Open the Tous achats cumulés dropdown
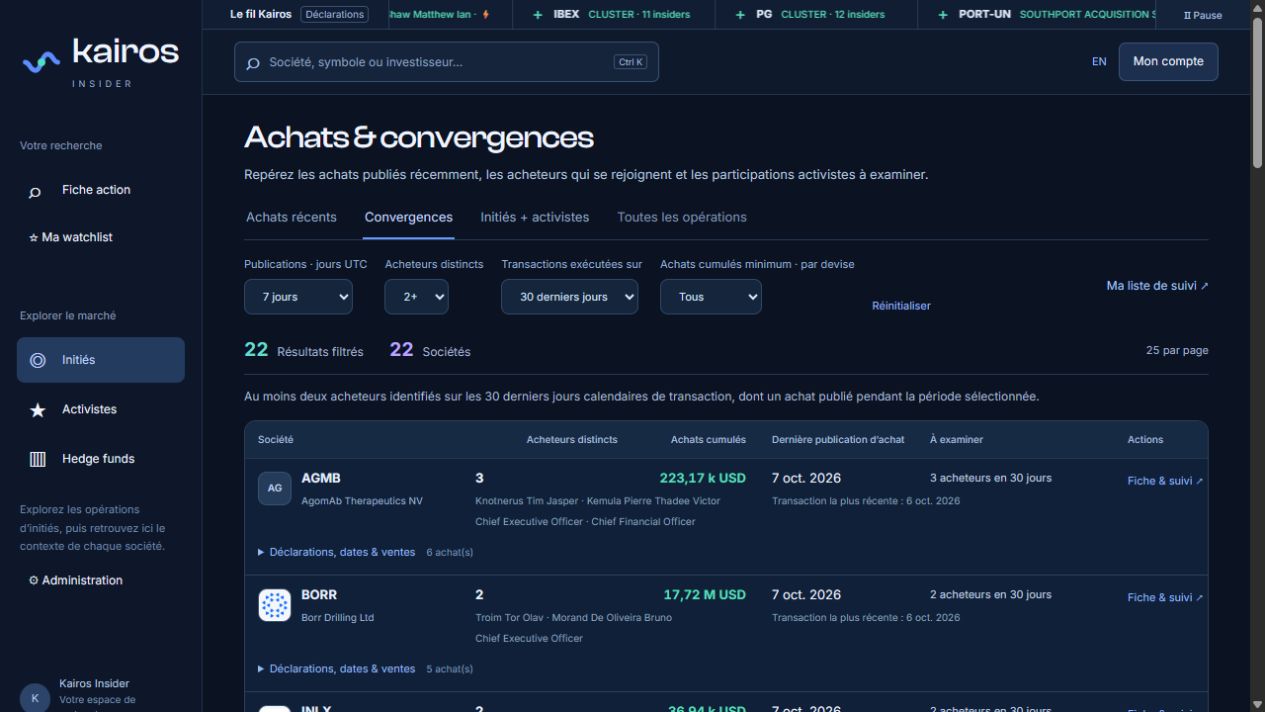This screenshot has height=712, width=1265. coord(710,297)
